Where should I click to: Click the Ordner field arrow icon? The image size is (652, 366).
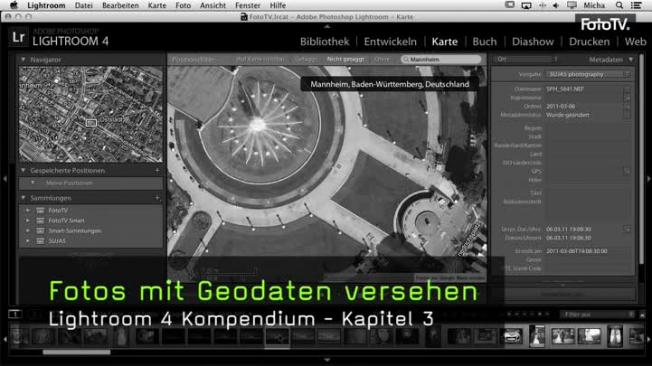click(x=627, y=106)
